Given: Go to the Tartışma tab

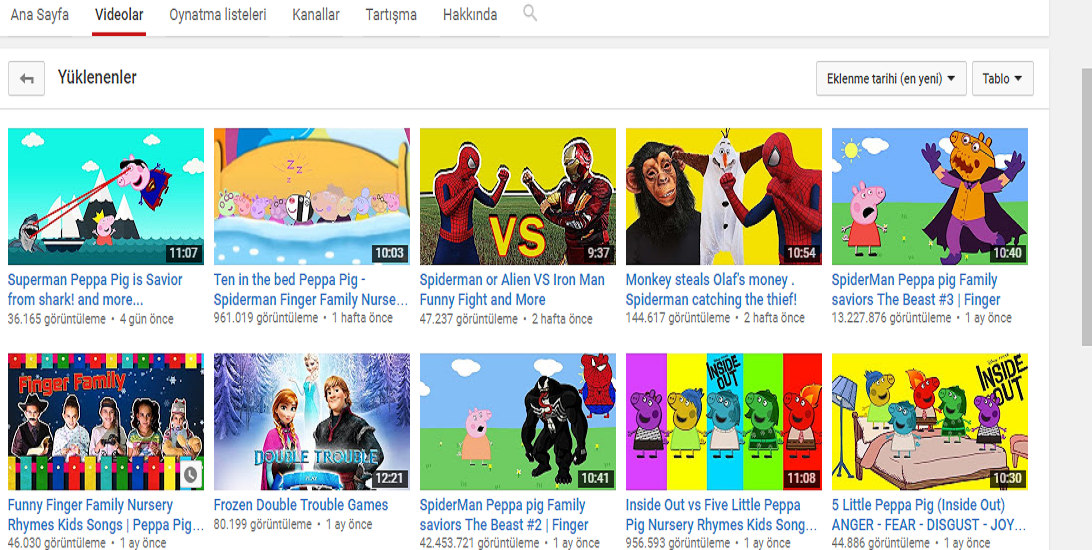Looking at the screenshot, I should pos(391,15).
